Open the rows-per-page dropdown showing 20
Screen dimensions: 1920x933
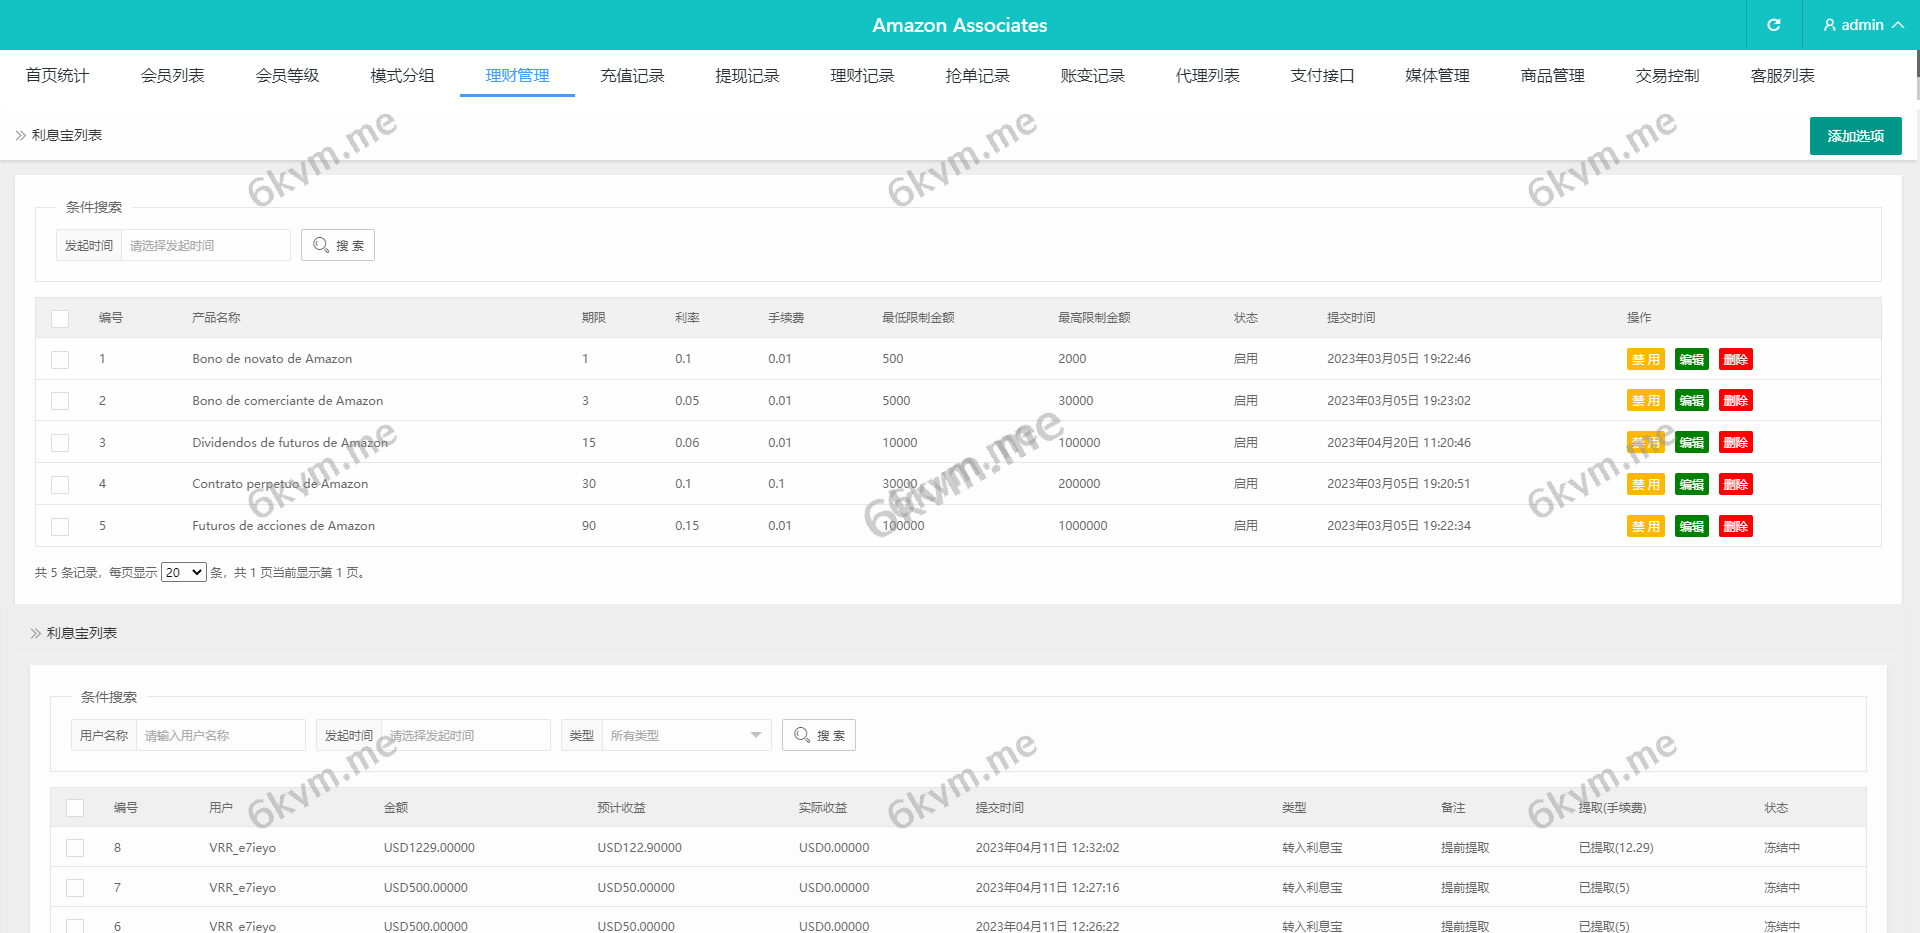[x=183, y=572]
